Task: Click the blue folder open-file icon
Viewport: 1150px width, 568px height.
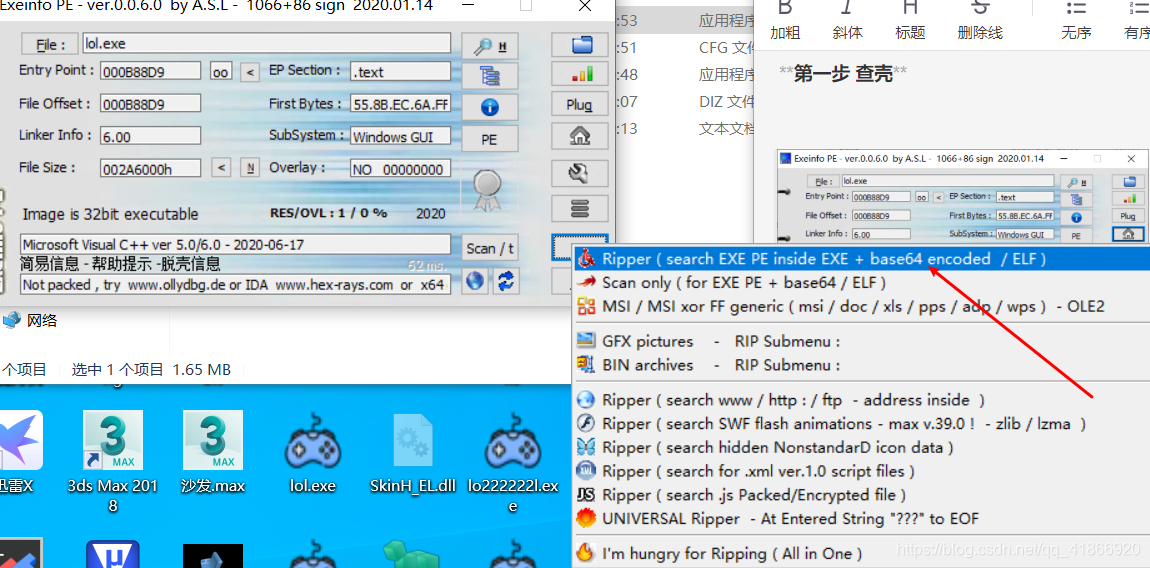Action: [581, 45]
